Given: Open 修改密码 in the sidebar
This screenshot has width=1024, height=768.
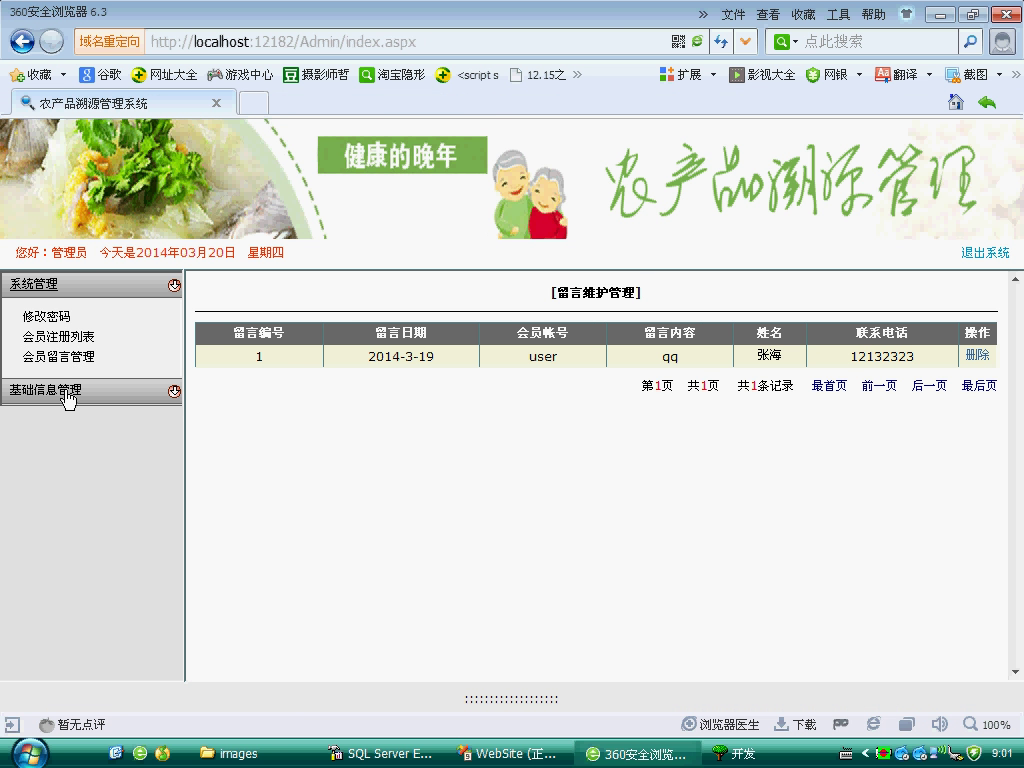Looking at the screenshot, I should coord(46,316).
